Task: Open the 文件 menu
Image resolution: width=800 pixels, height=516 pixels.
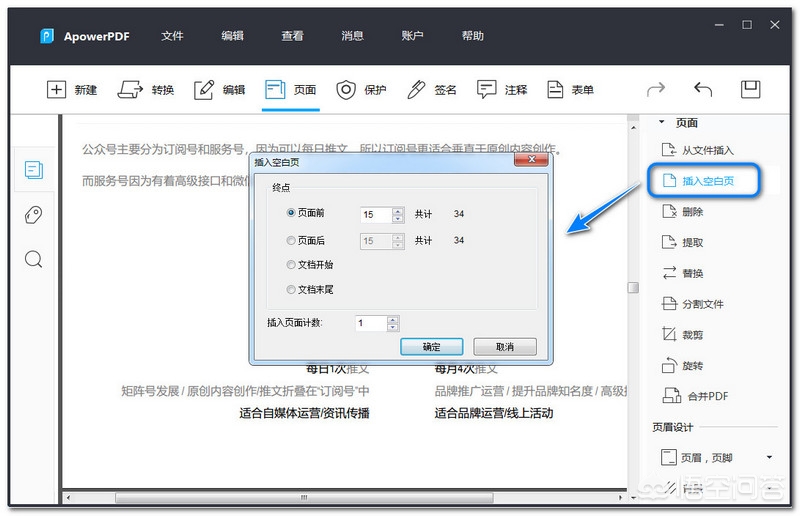Action: pyautogui.click(x=172, y=36)
